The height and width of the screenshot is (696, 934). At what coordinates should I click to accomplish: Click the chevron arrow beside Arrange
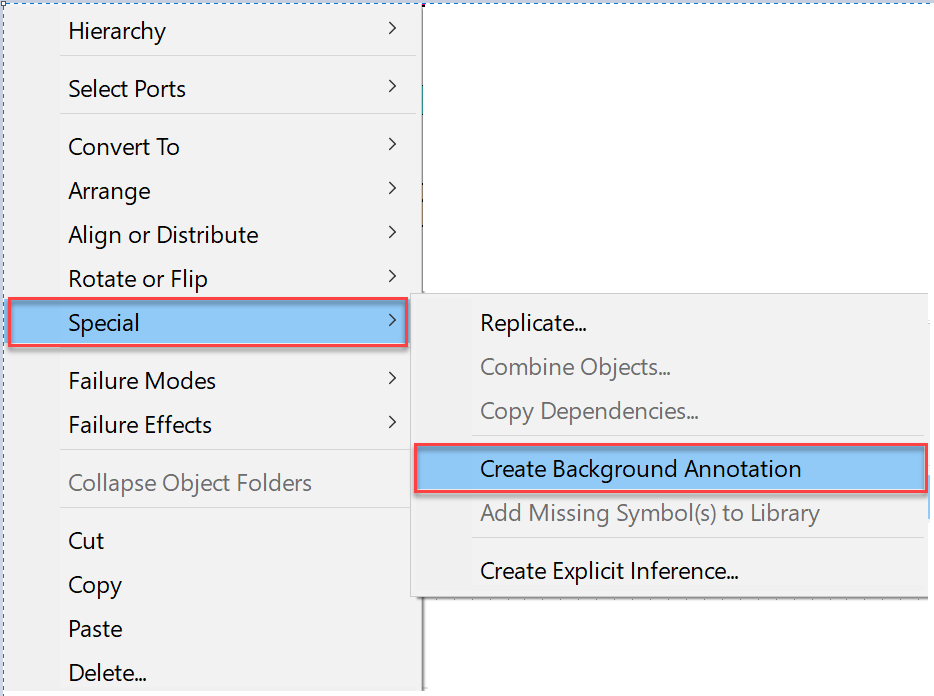(x=392, y=188)
